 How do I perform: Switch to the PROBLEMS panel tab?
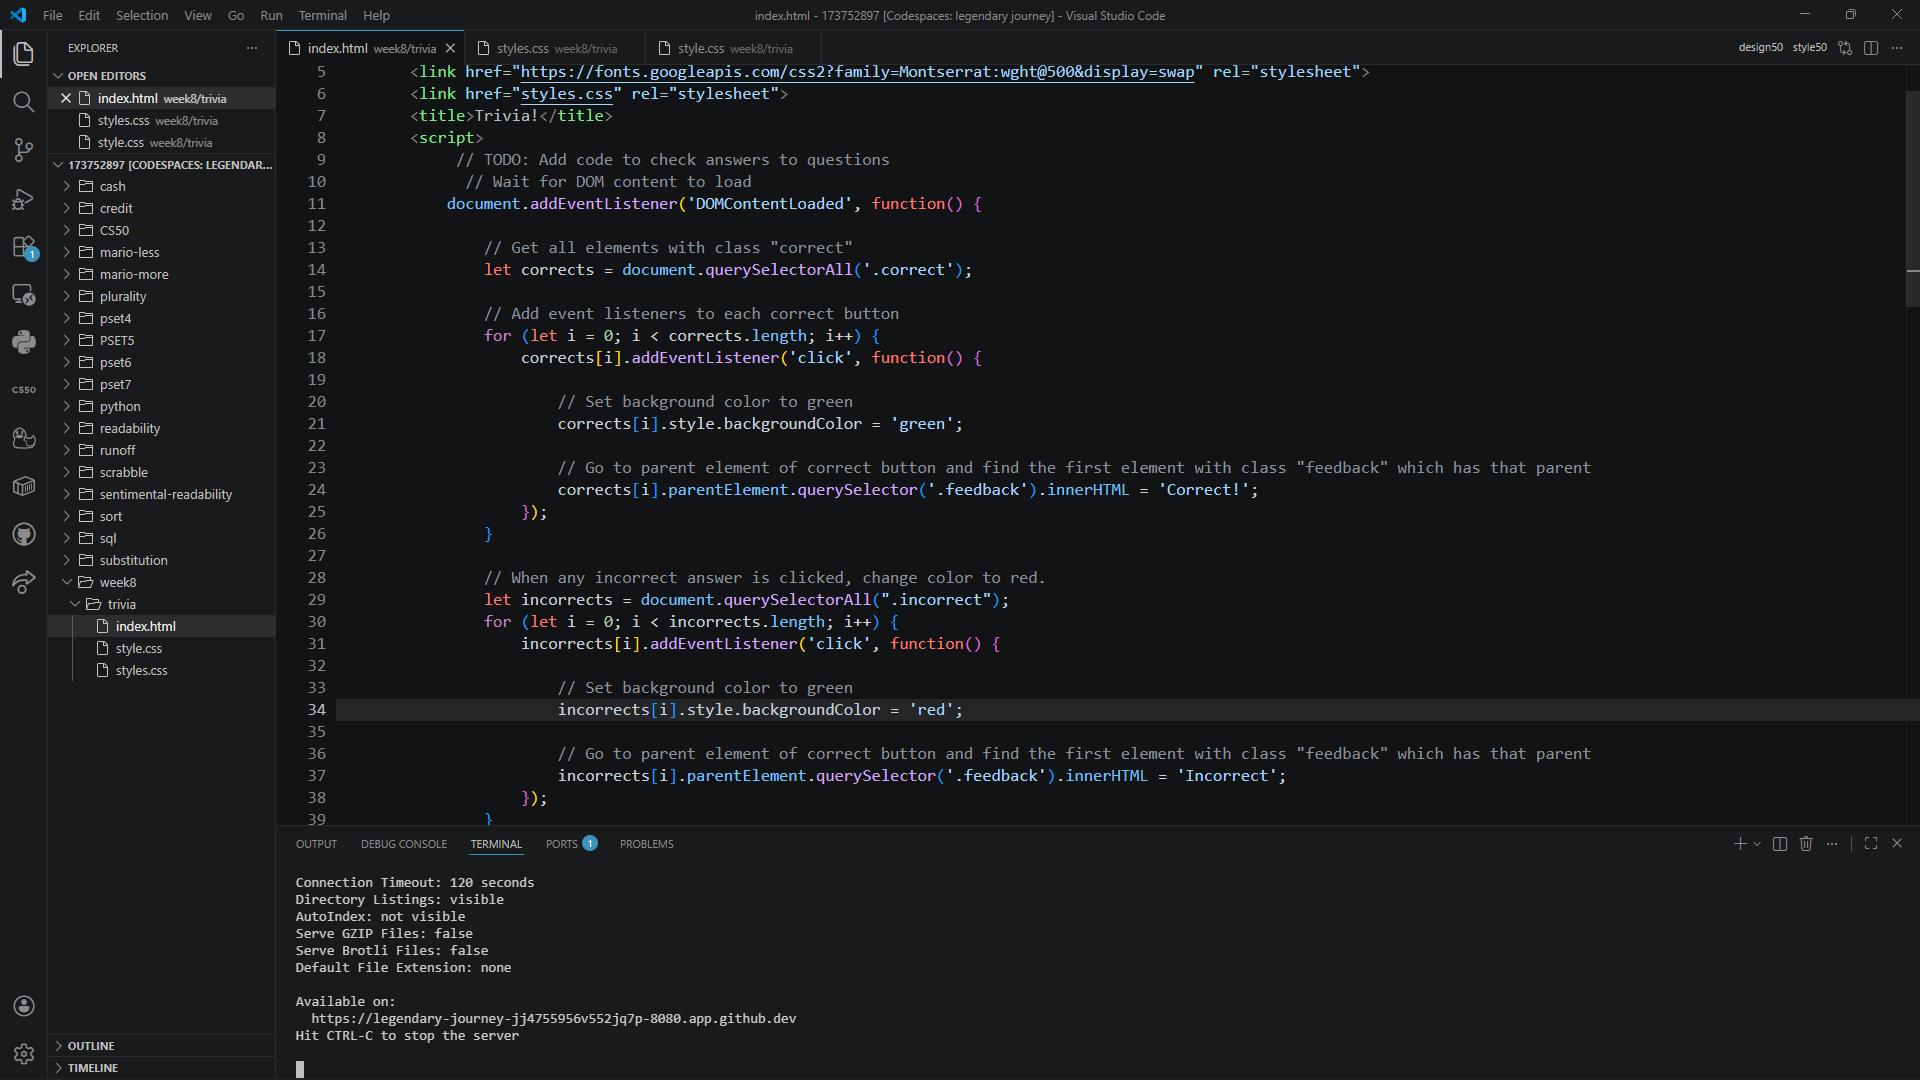[x=646, y=844]
